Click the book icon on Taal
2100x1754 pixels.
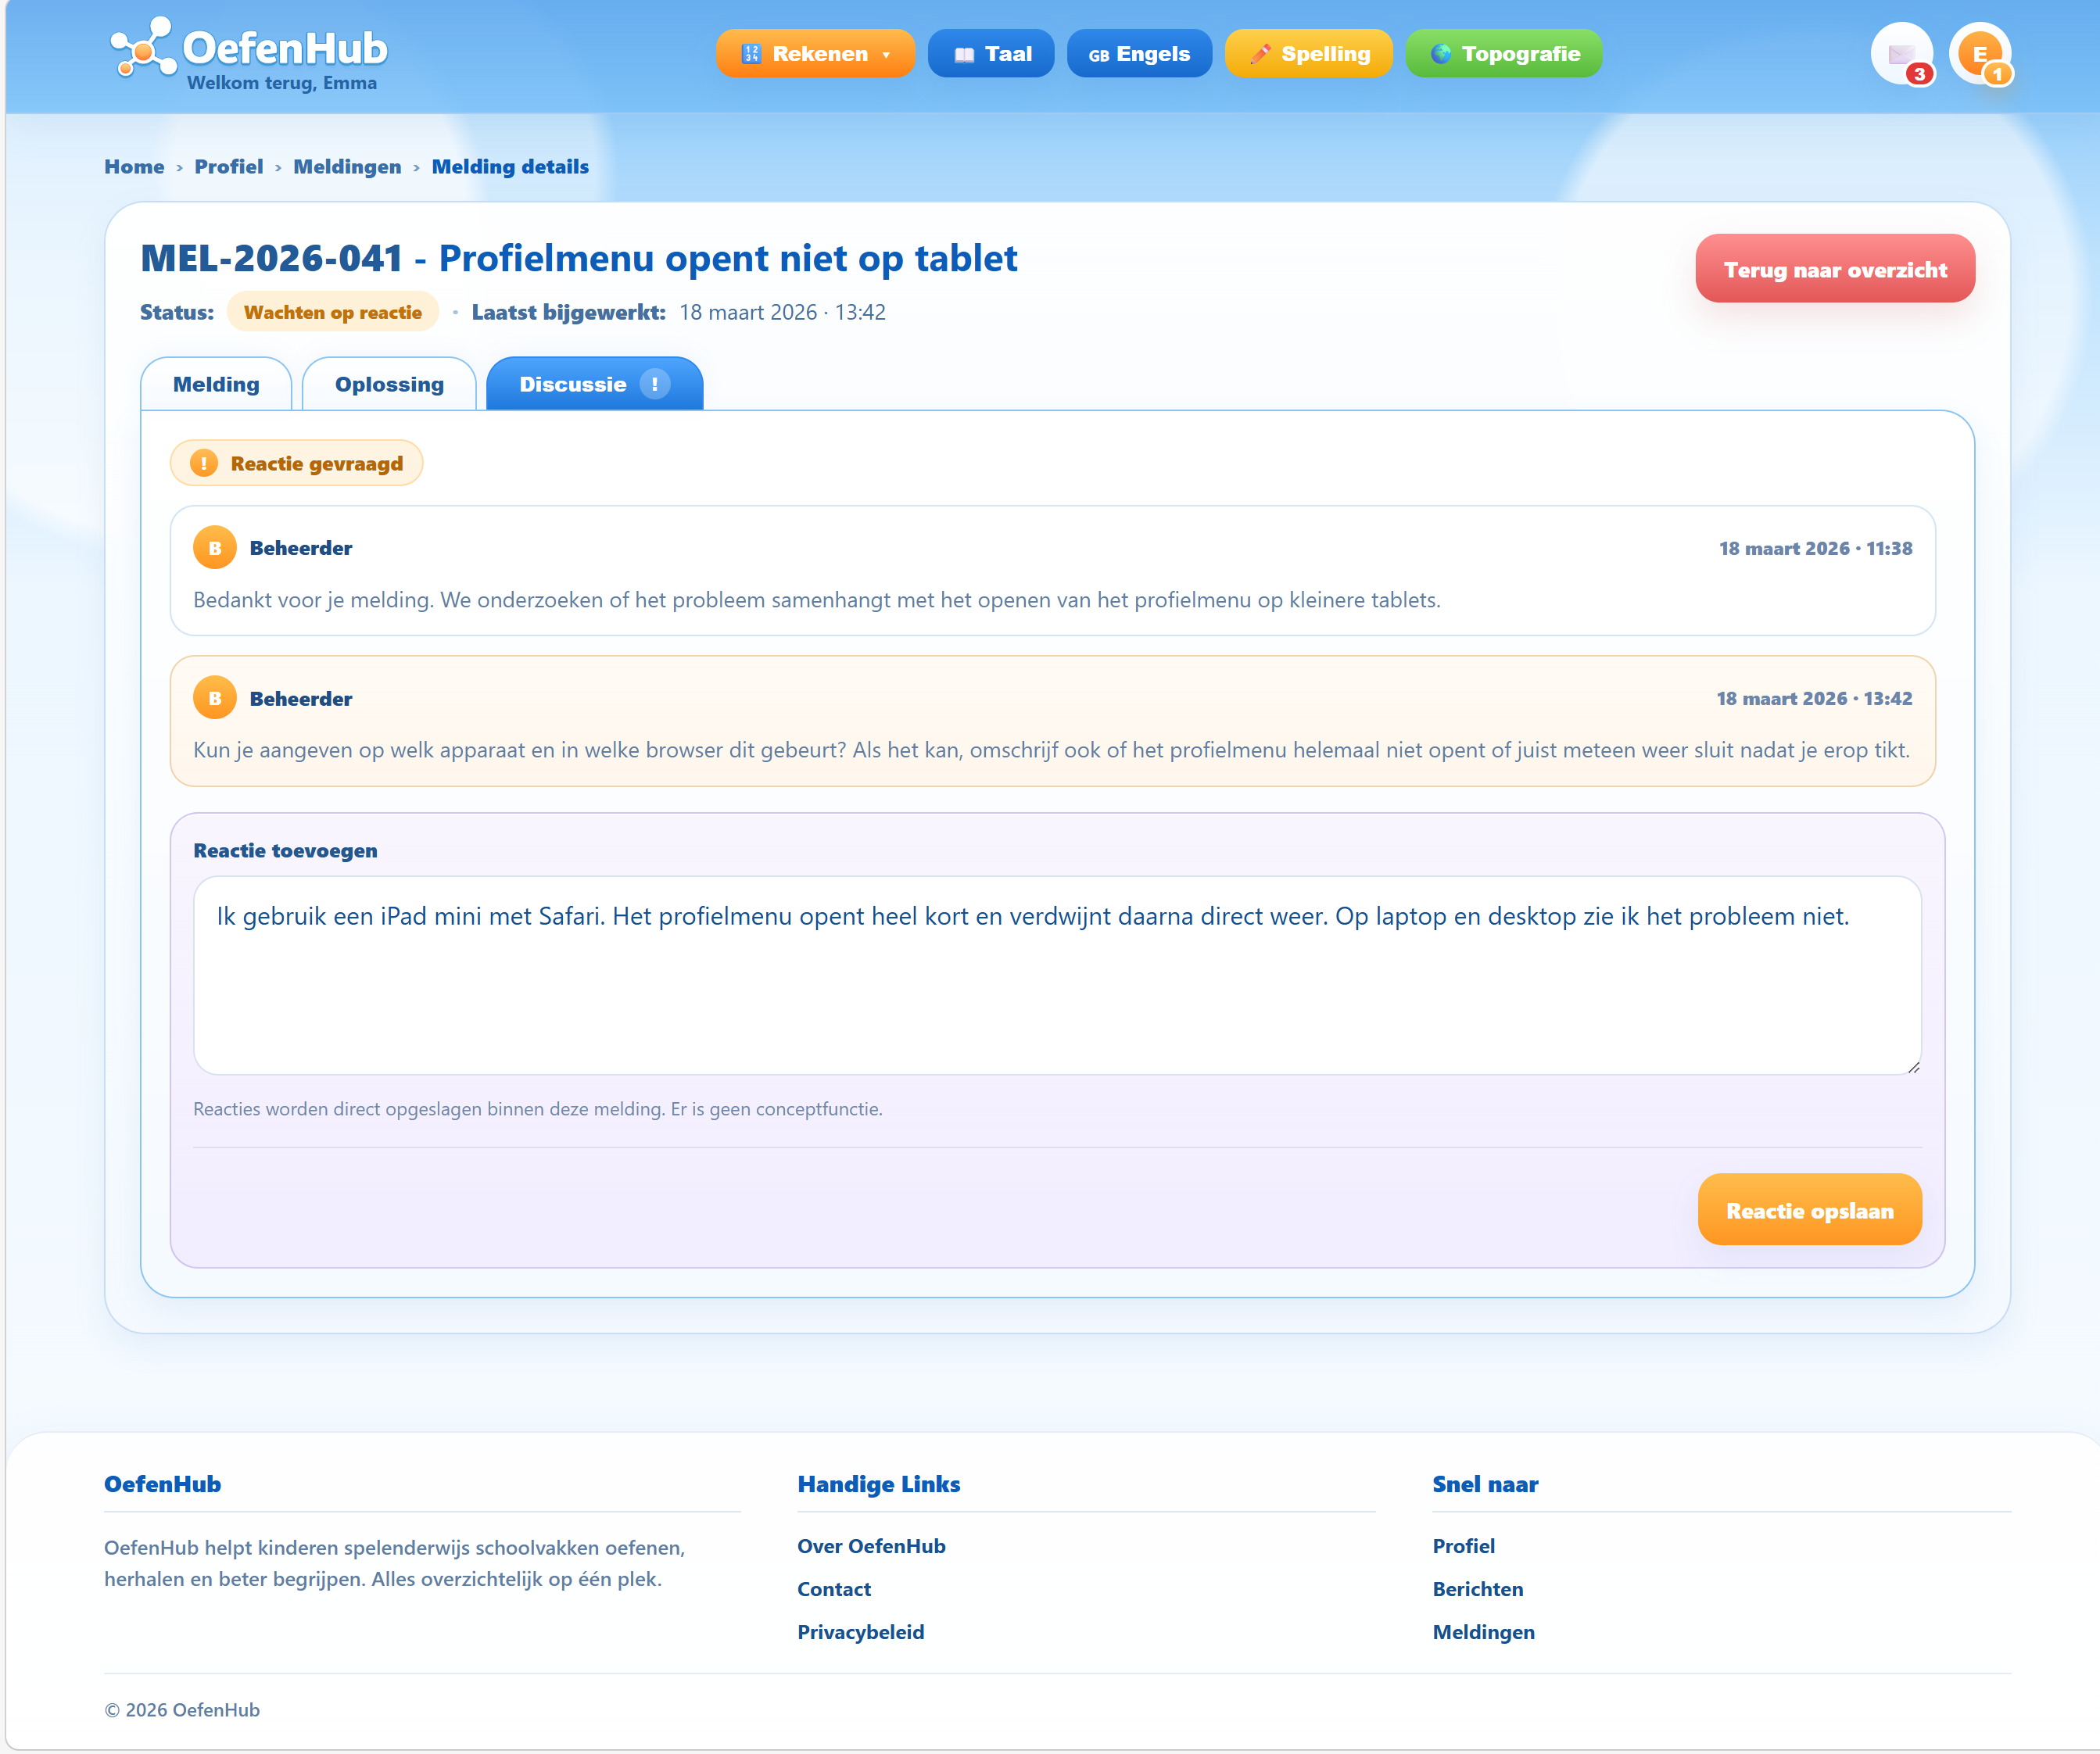(x=964, y=54)
